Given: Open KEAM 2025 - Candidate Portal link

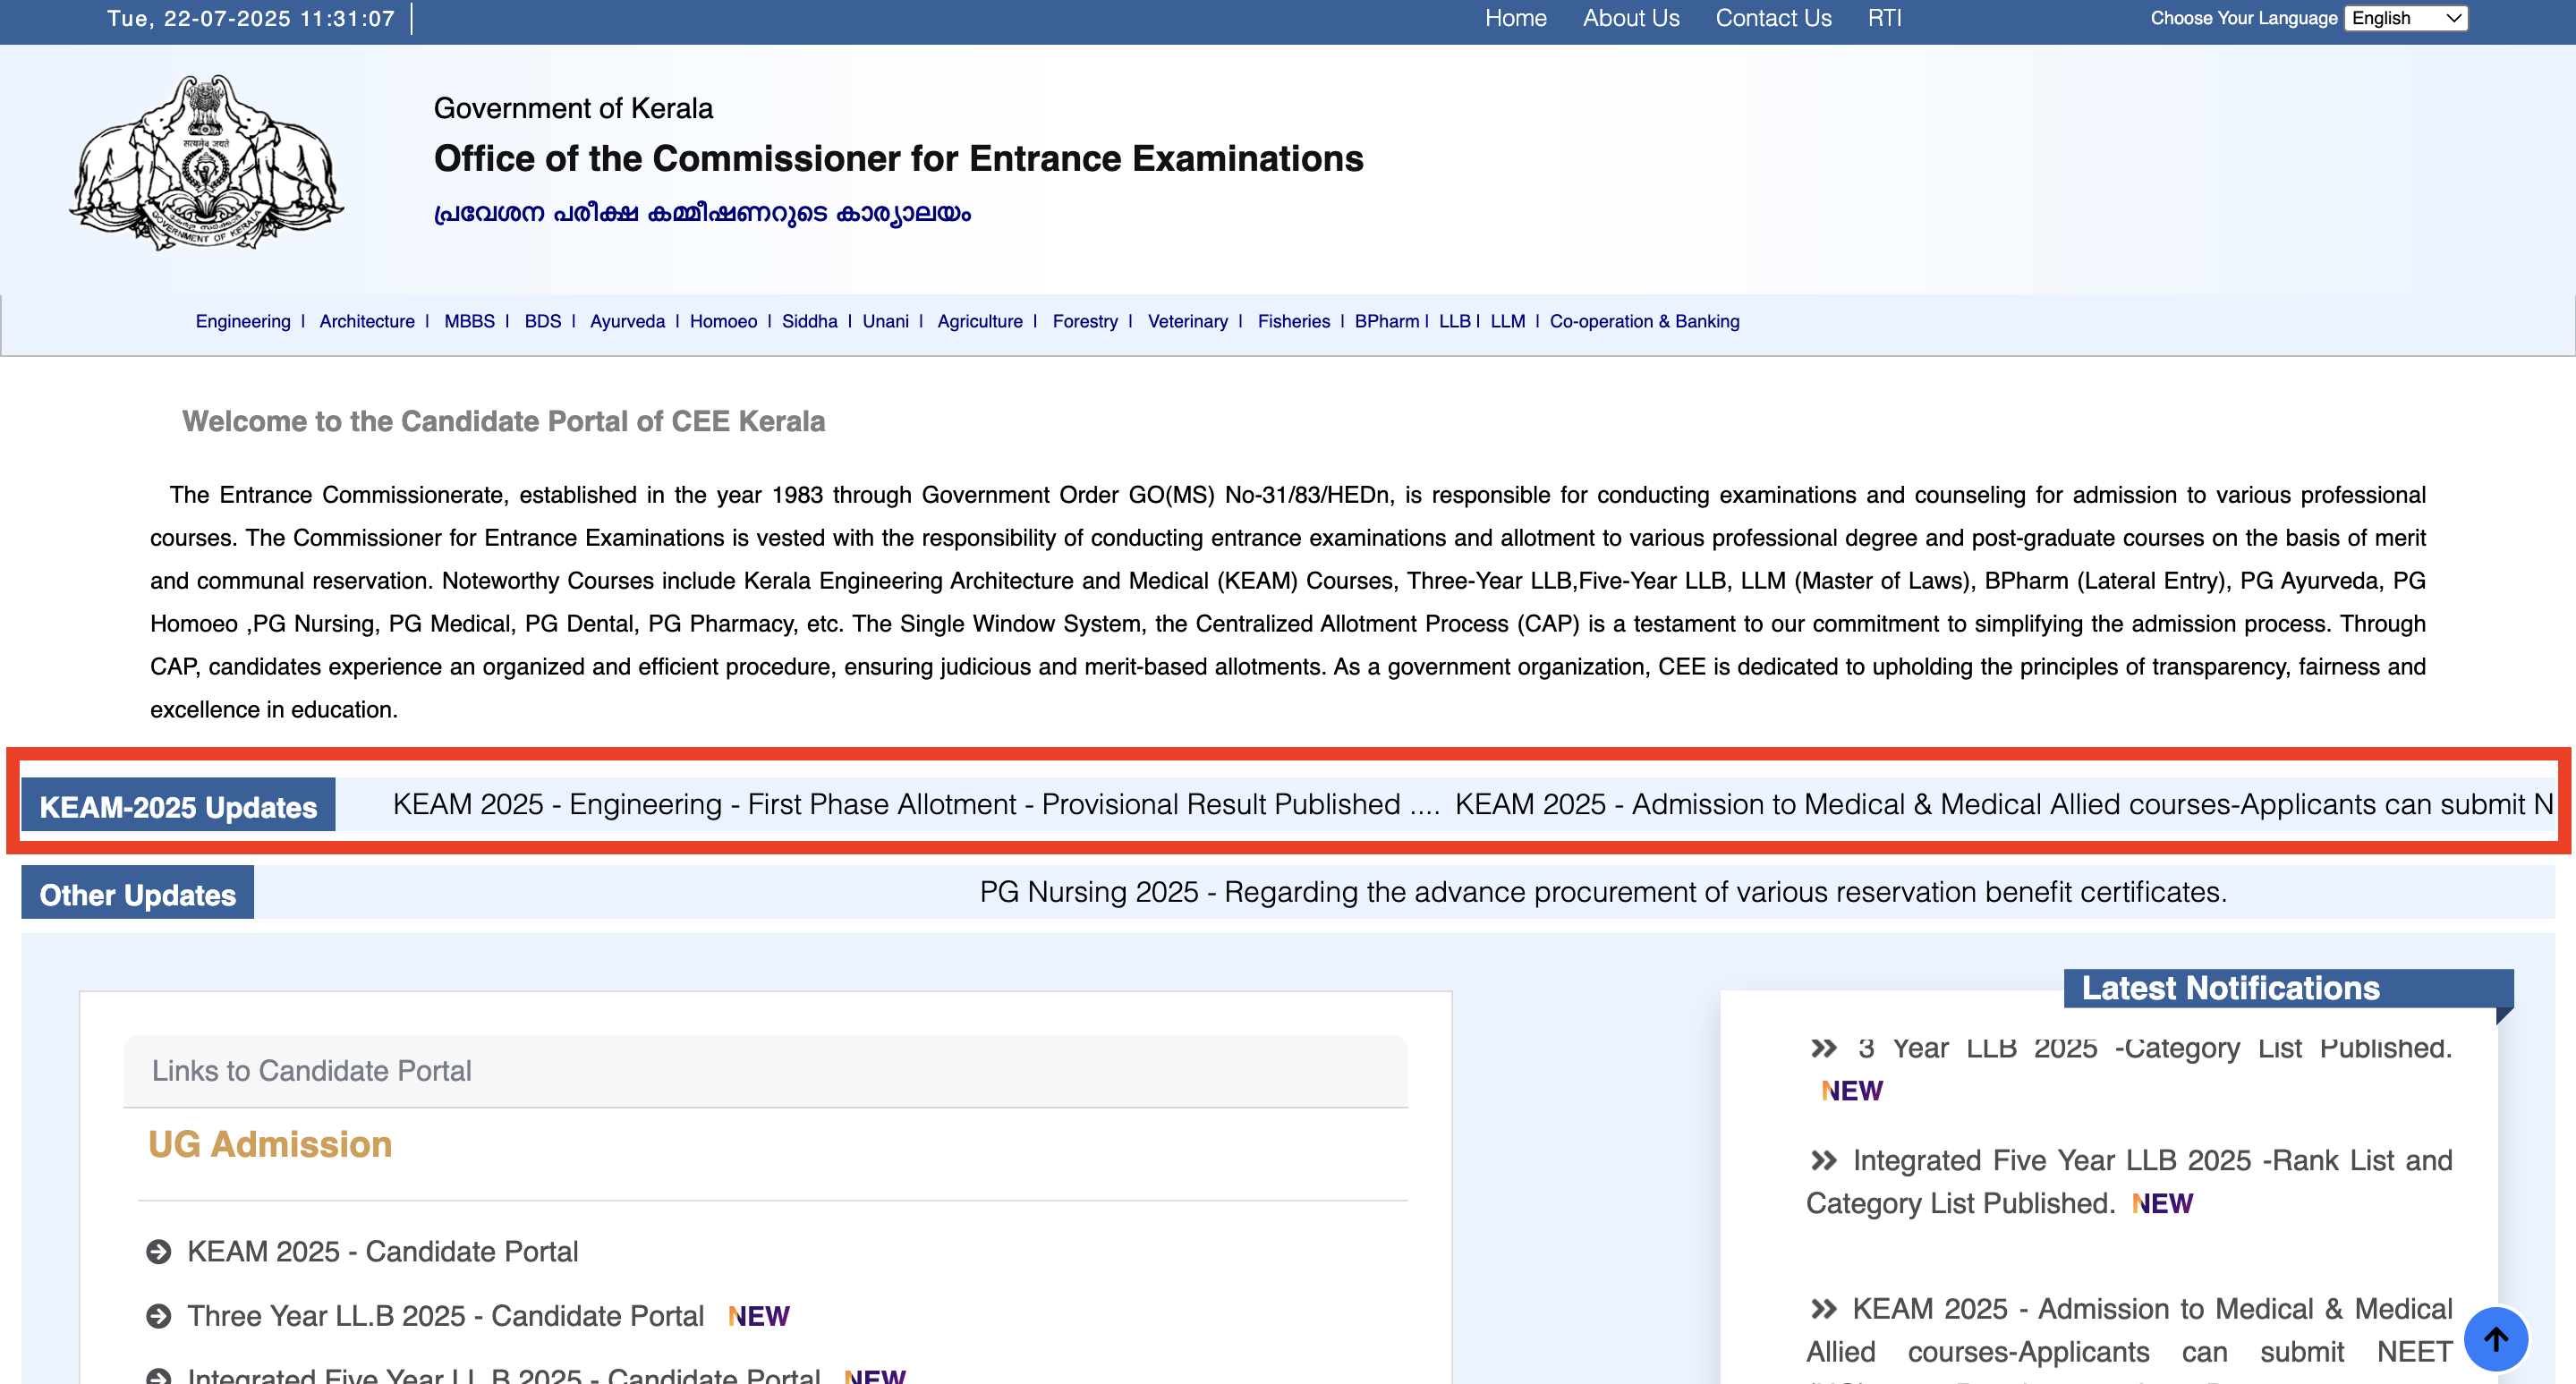Looking at the screenshot, I should tap(383, 1252).
